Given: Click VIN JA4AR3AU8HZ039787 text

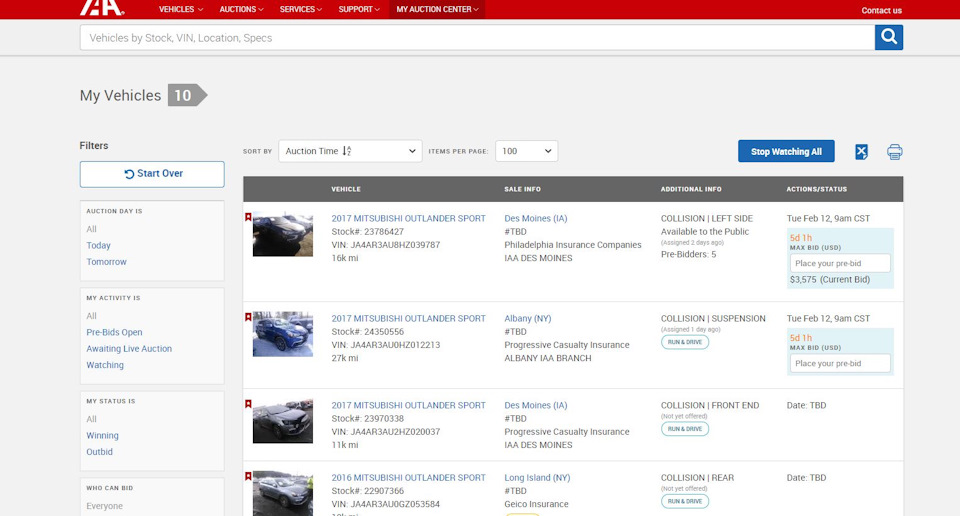Looking at the screenshot, I should point(386,245).
